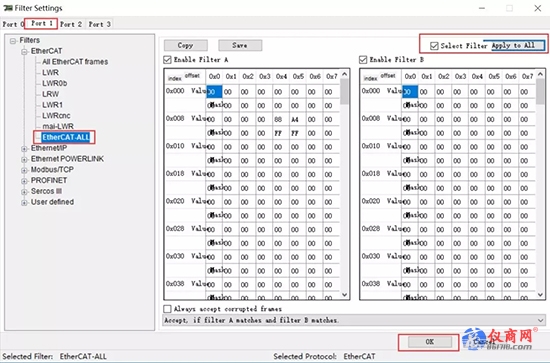Screen dimensions: 550x363
Task: Click the Copy button
Action: (x=186, y=45)
